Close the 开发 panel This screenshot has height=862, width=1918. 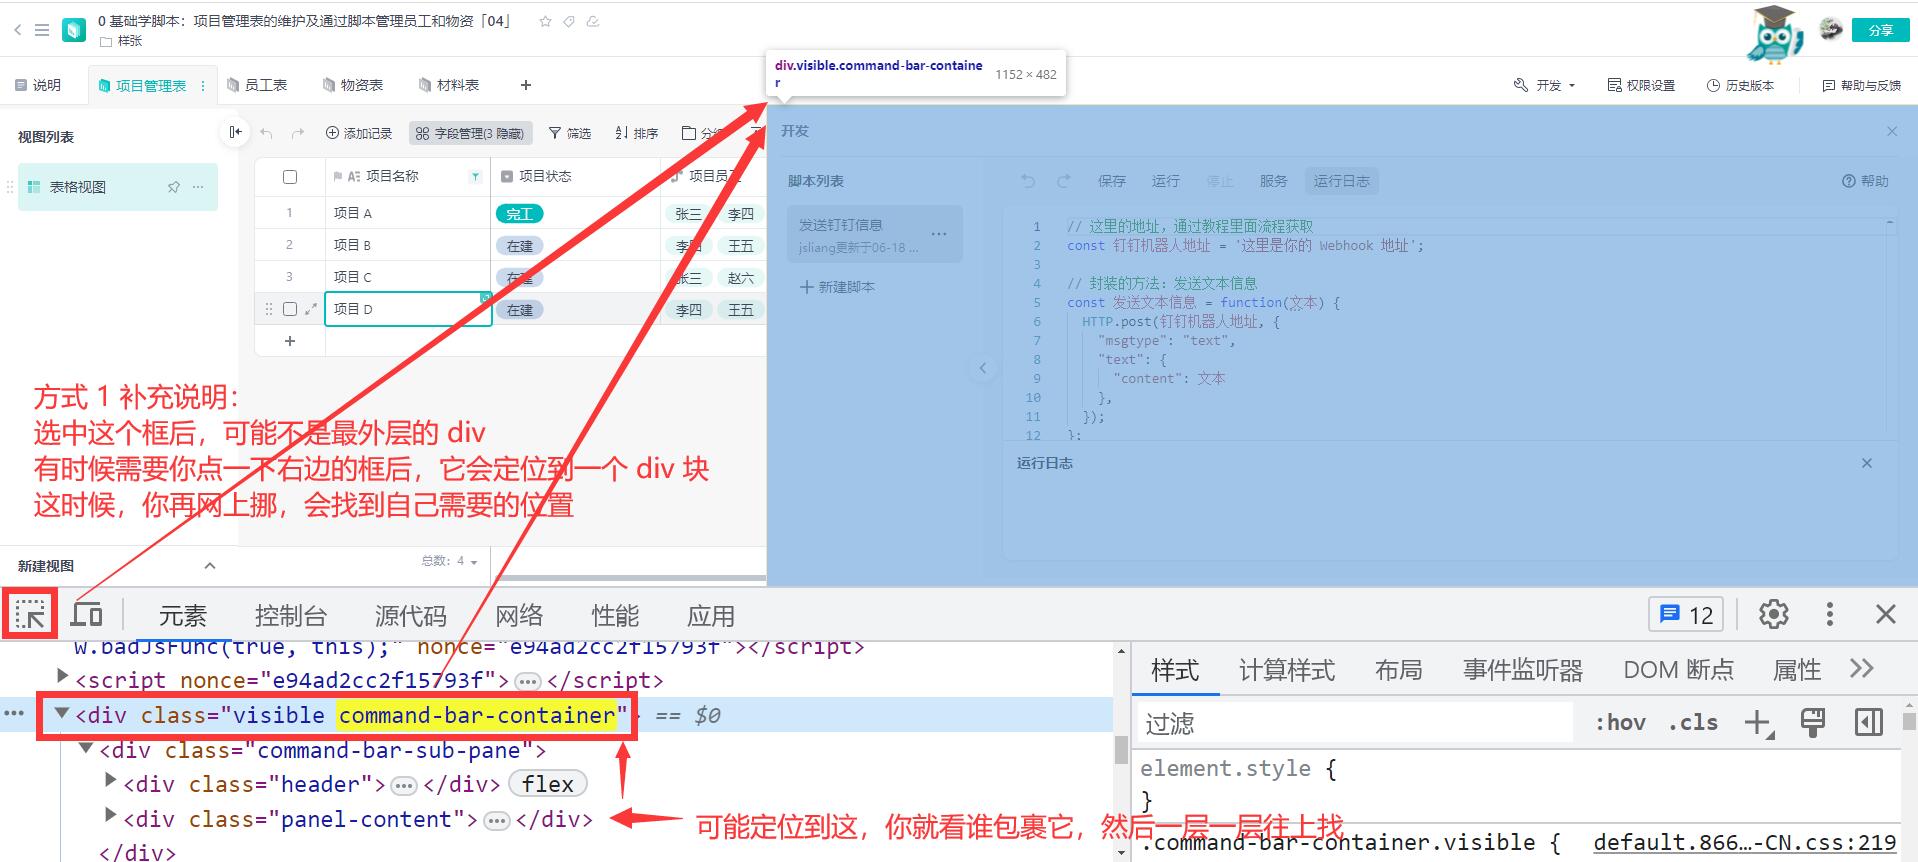pos(1891,131)
